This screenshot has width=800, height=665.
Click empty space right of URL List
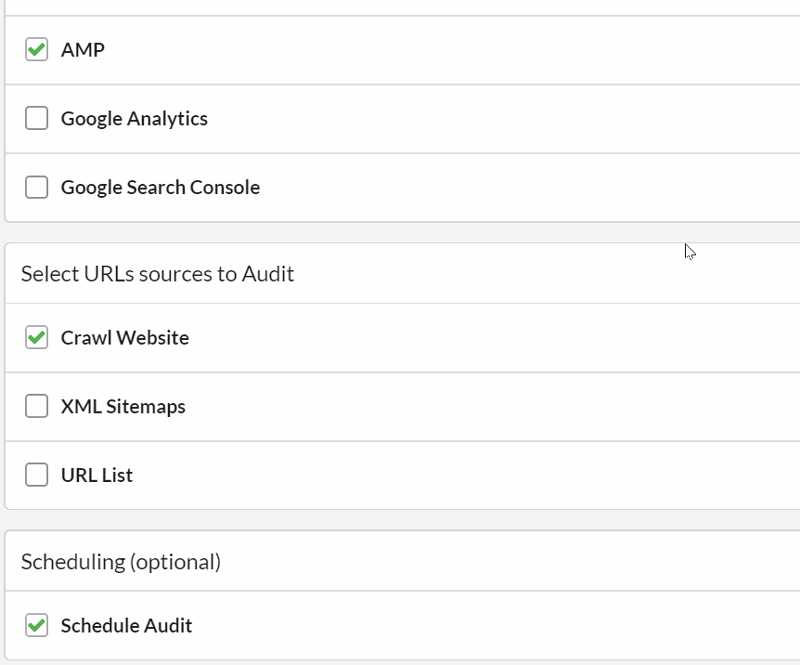tap(500, 475)
